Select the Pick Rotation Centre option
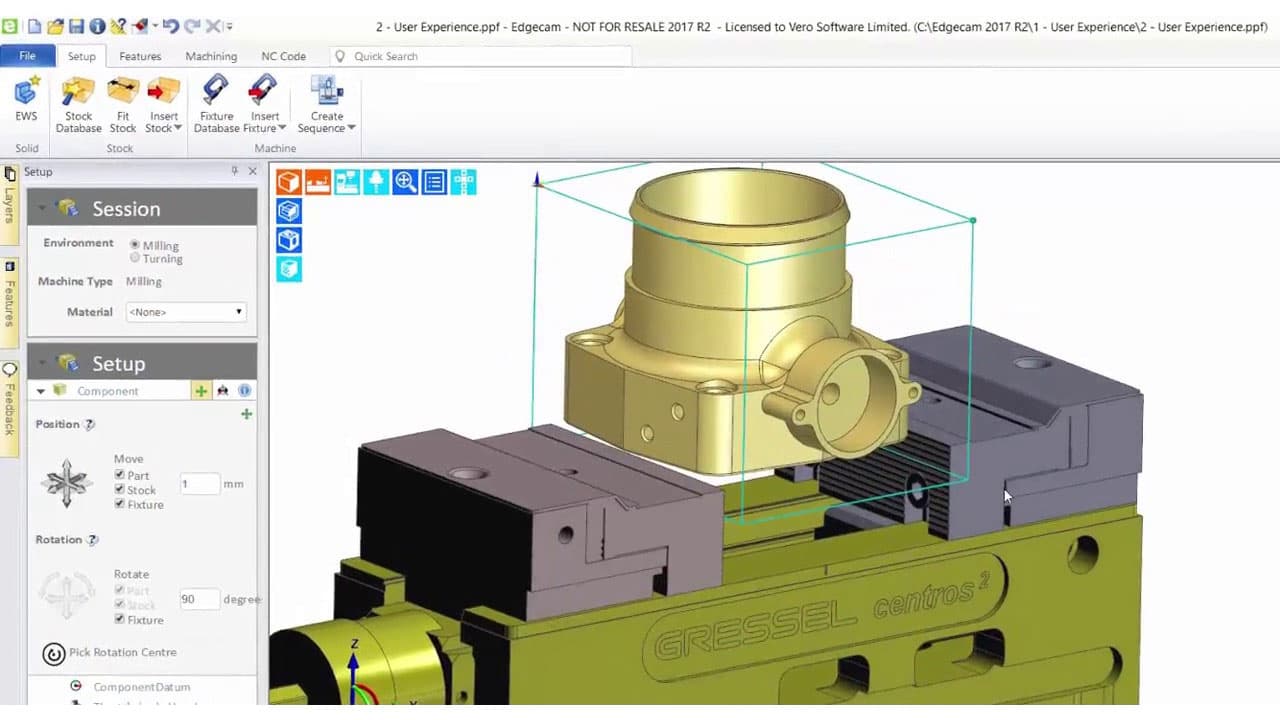This screenshot has width=1280, height=720. point(110,652)
